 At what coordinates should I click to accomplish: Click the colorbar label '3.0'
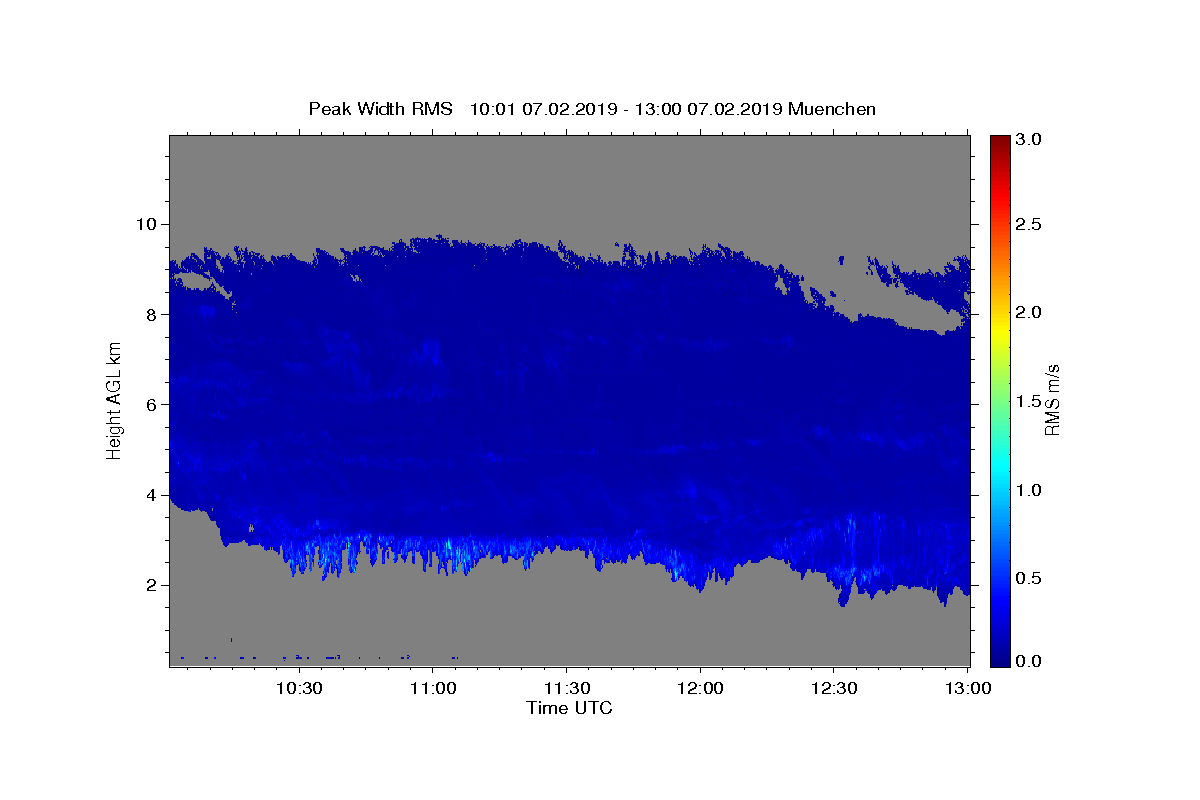[1030, 140]
